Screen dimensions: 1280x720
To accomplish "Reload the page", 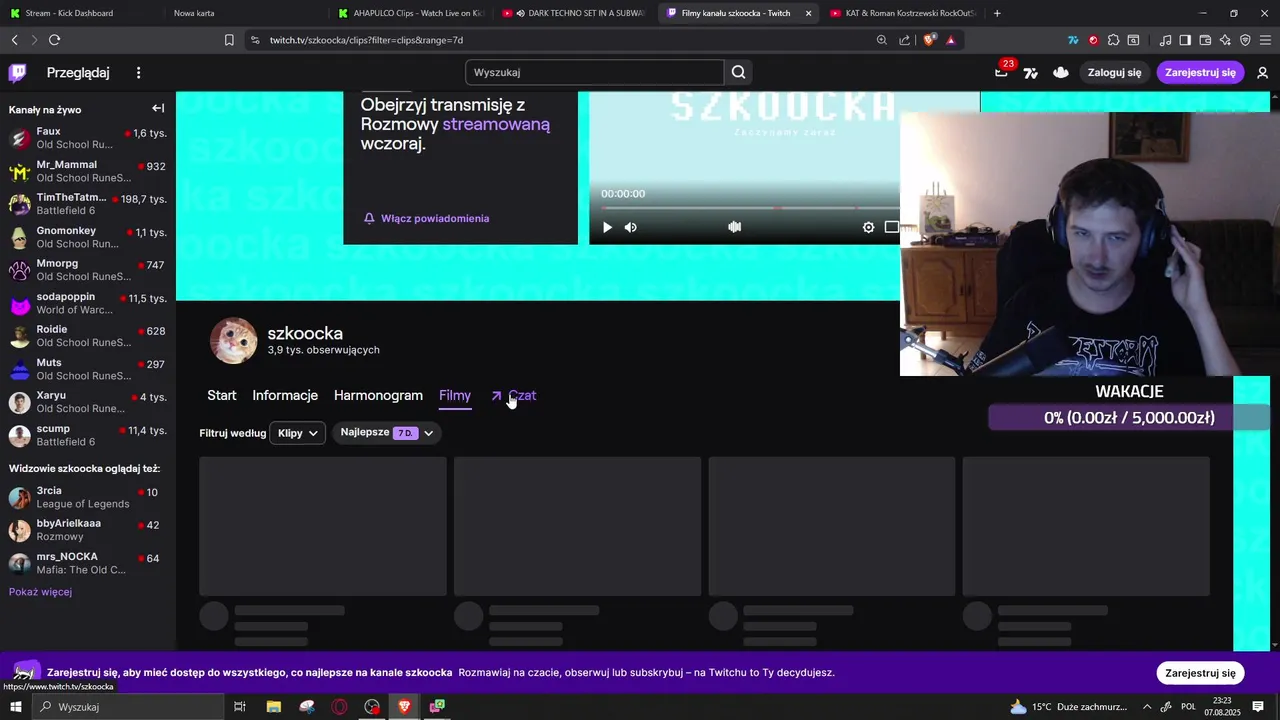I will pyautogui.click(x=54, y=40).
